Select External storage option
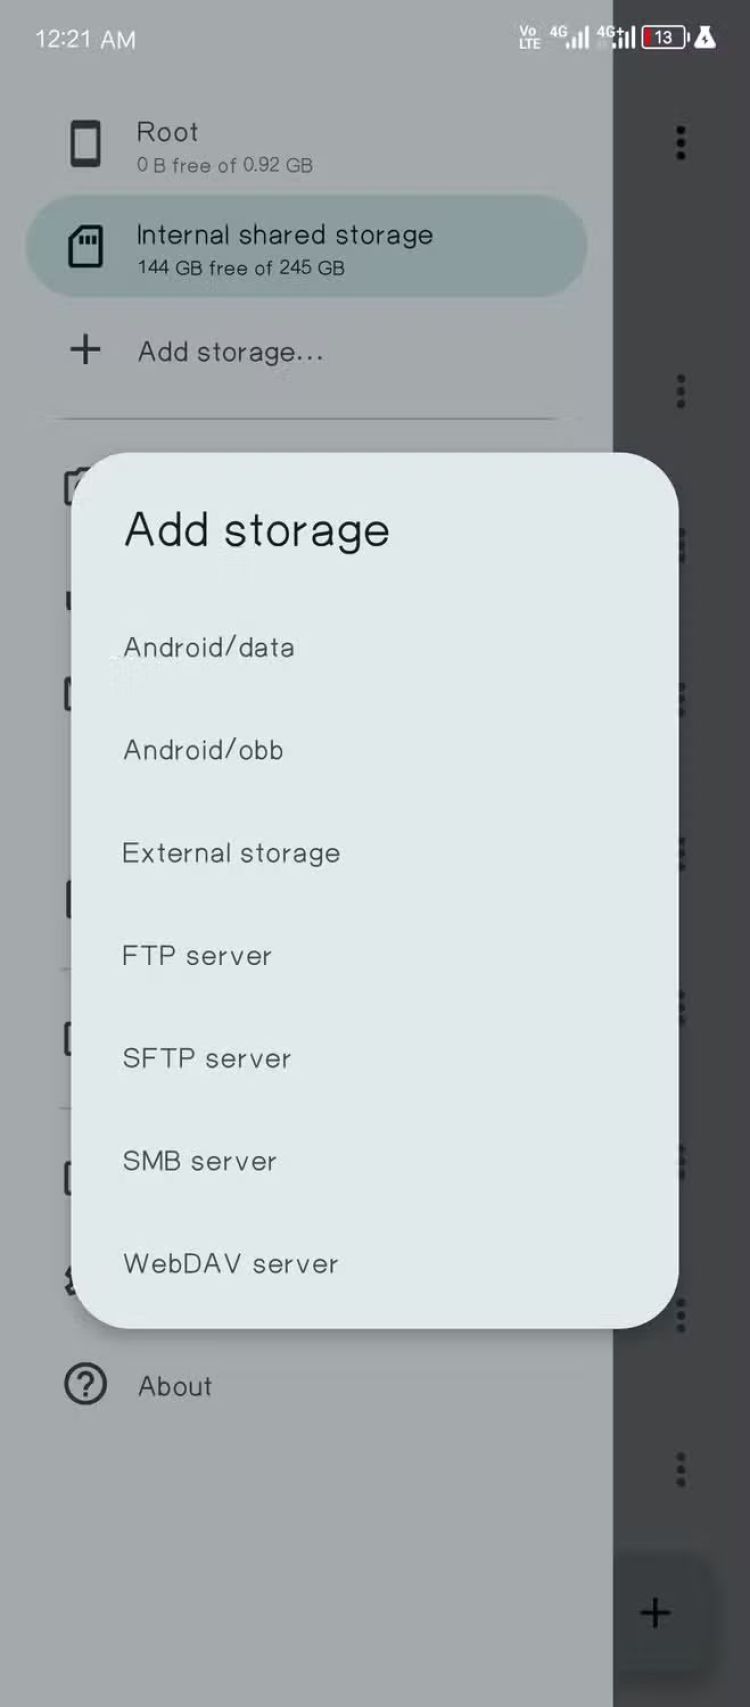The width and height of the screenshot is (750, 1707). (231, 853)
